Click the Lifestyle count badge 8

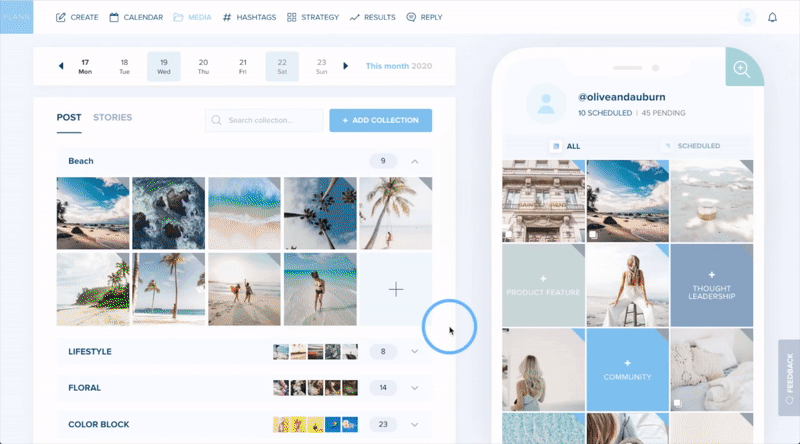pos(383,352)
